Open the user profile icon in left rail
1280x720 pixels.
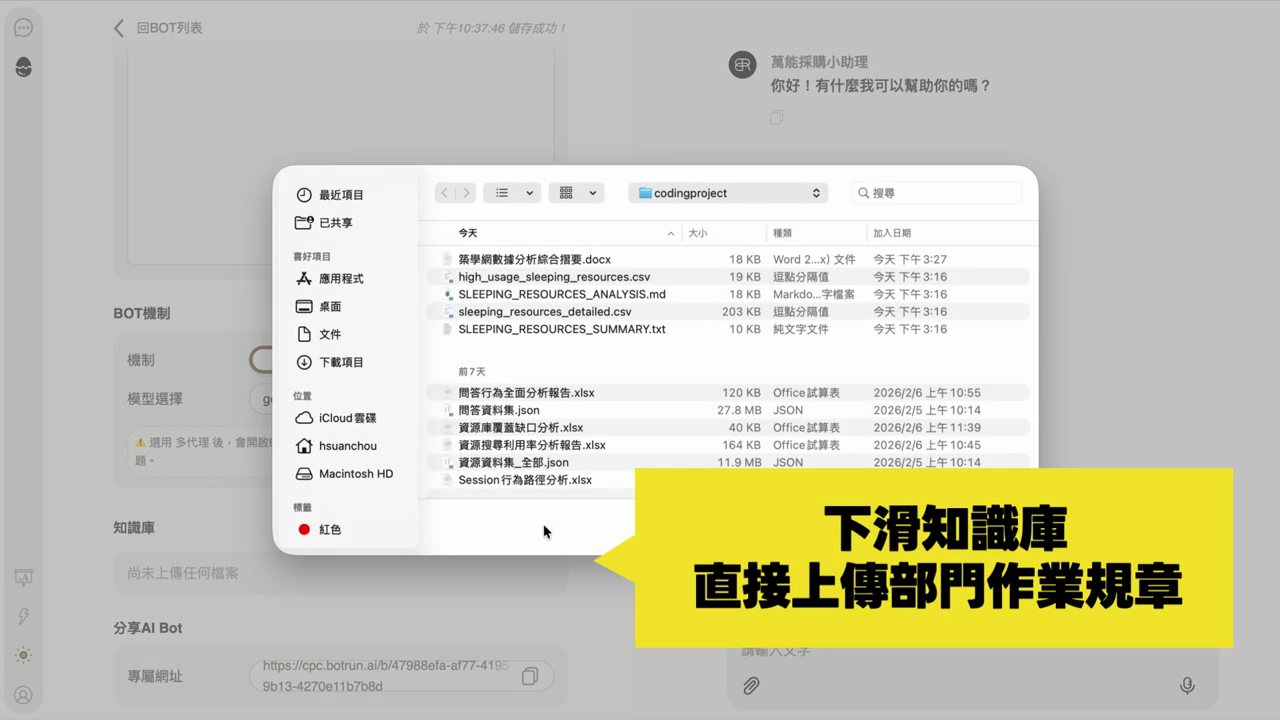pos(24,695)
